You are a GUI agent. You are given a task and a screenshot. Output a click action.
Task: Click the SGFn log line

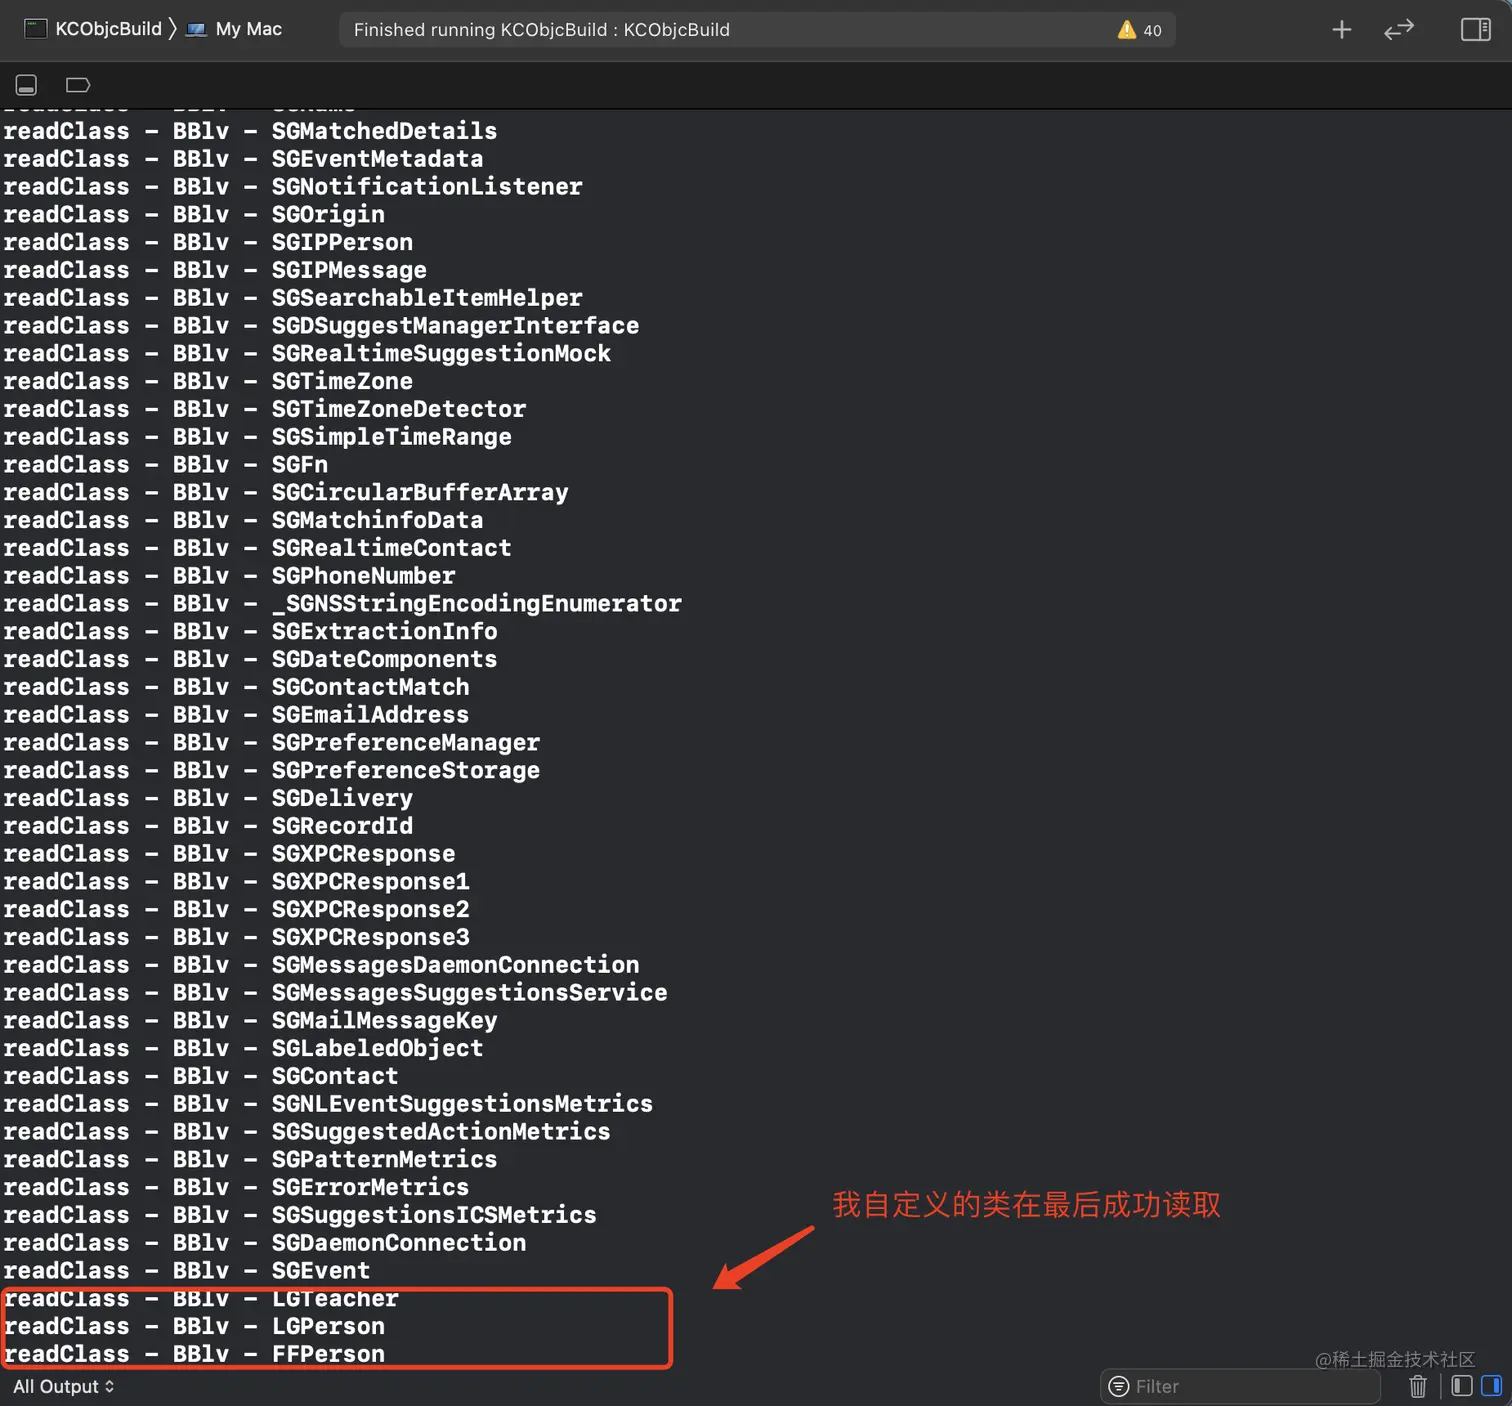[166, 465]
